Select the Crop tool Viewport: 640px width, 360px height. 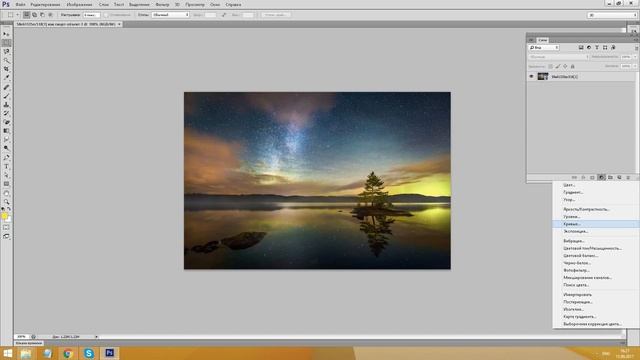pos(6,69)
